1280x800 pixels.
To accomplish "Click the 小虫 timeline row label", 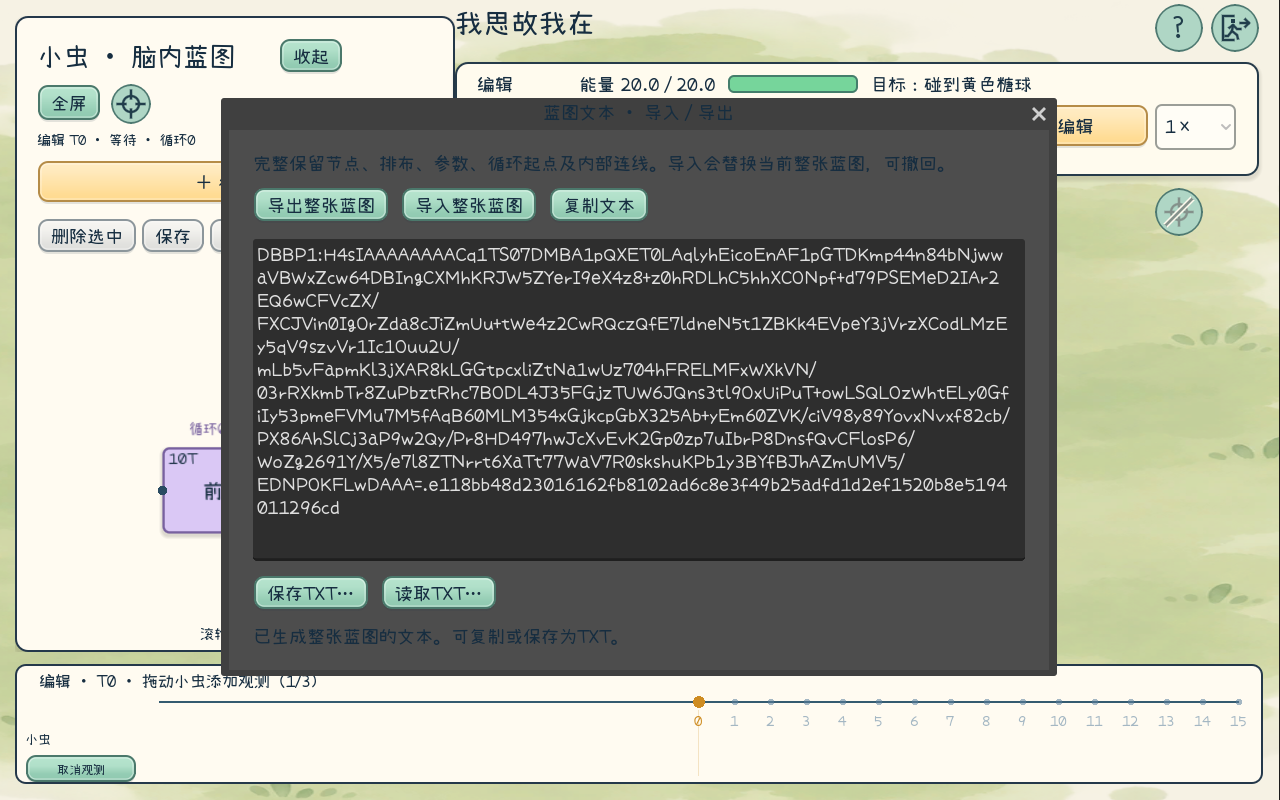I will pos(39,740).
